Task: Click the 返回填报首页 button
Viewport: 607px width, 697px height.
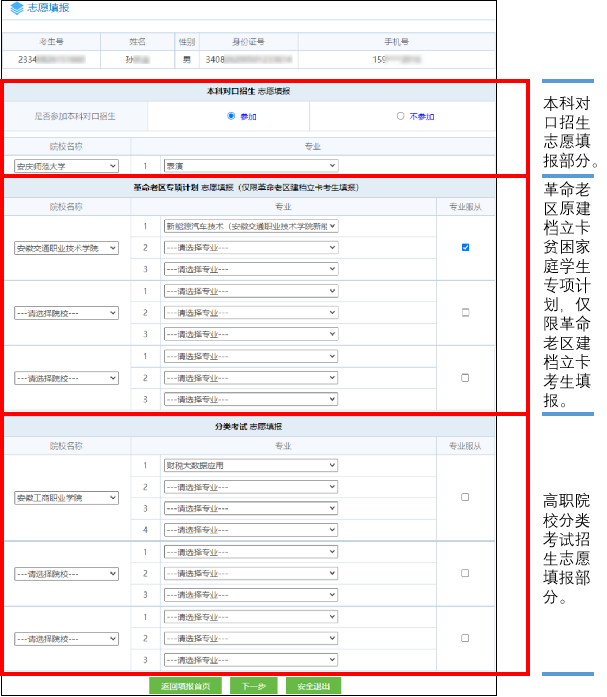Action: pos(185,686)
